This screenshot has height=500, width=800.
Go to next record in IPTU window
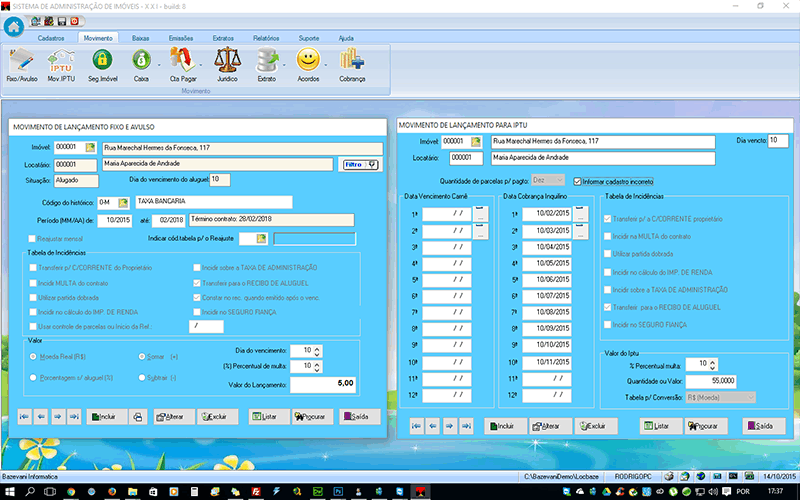click(449, 426)
